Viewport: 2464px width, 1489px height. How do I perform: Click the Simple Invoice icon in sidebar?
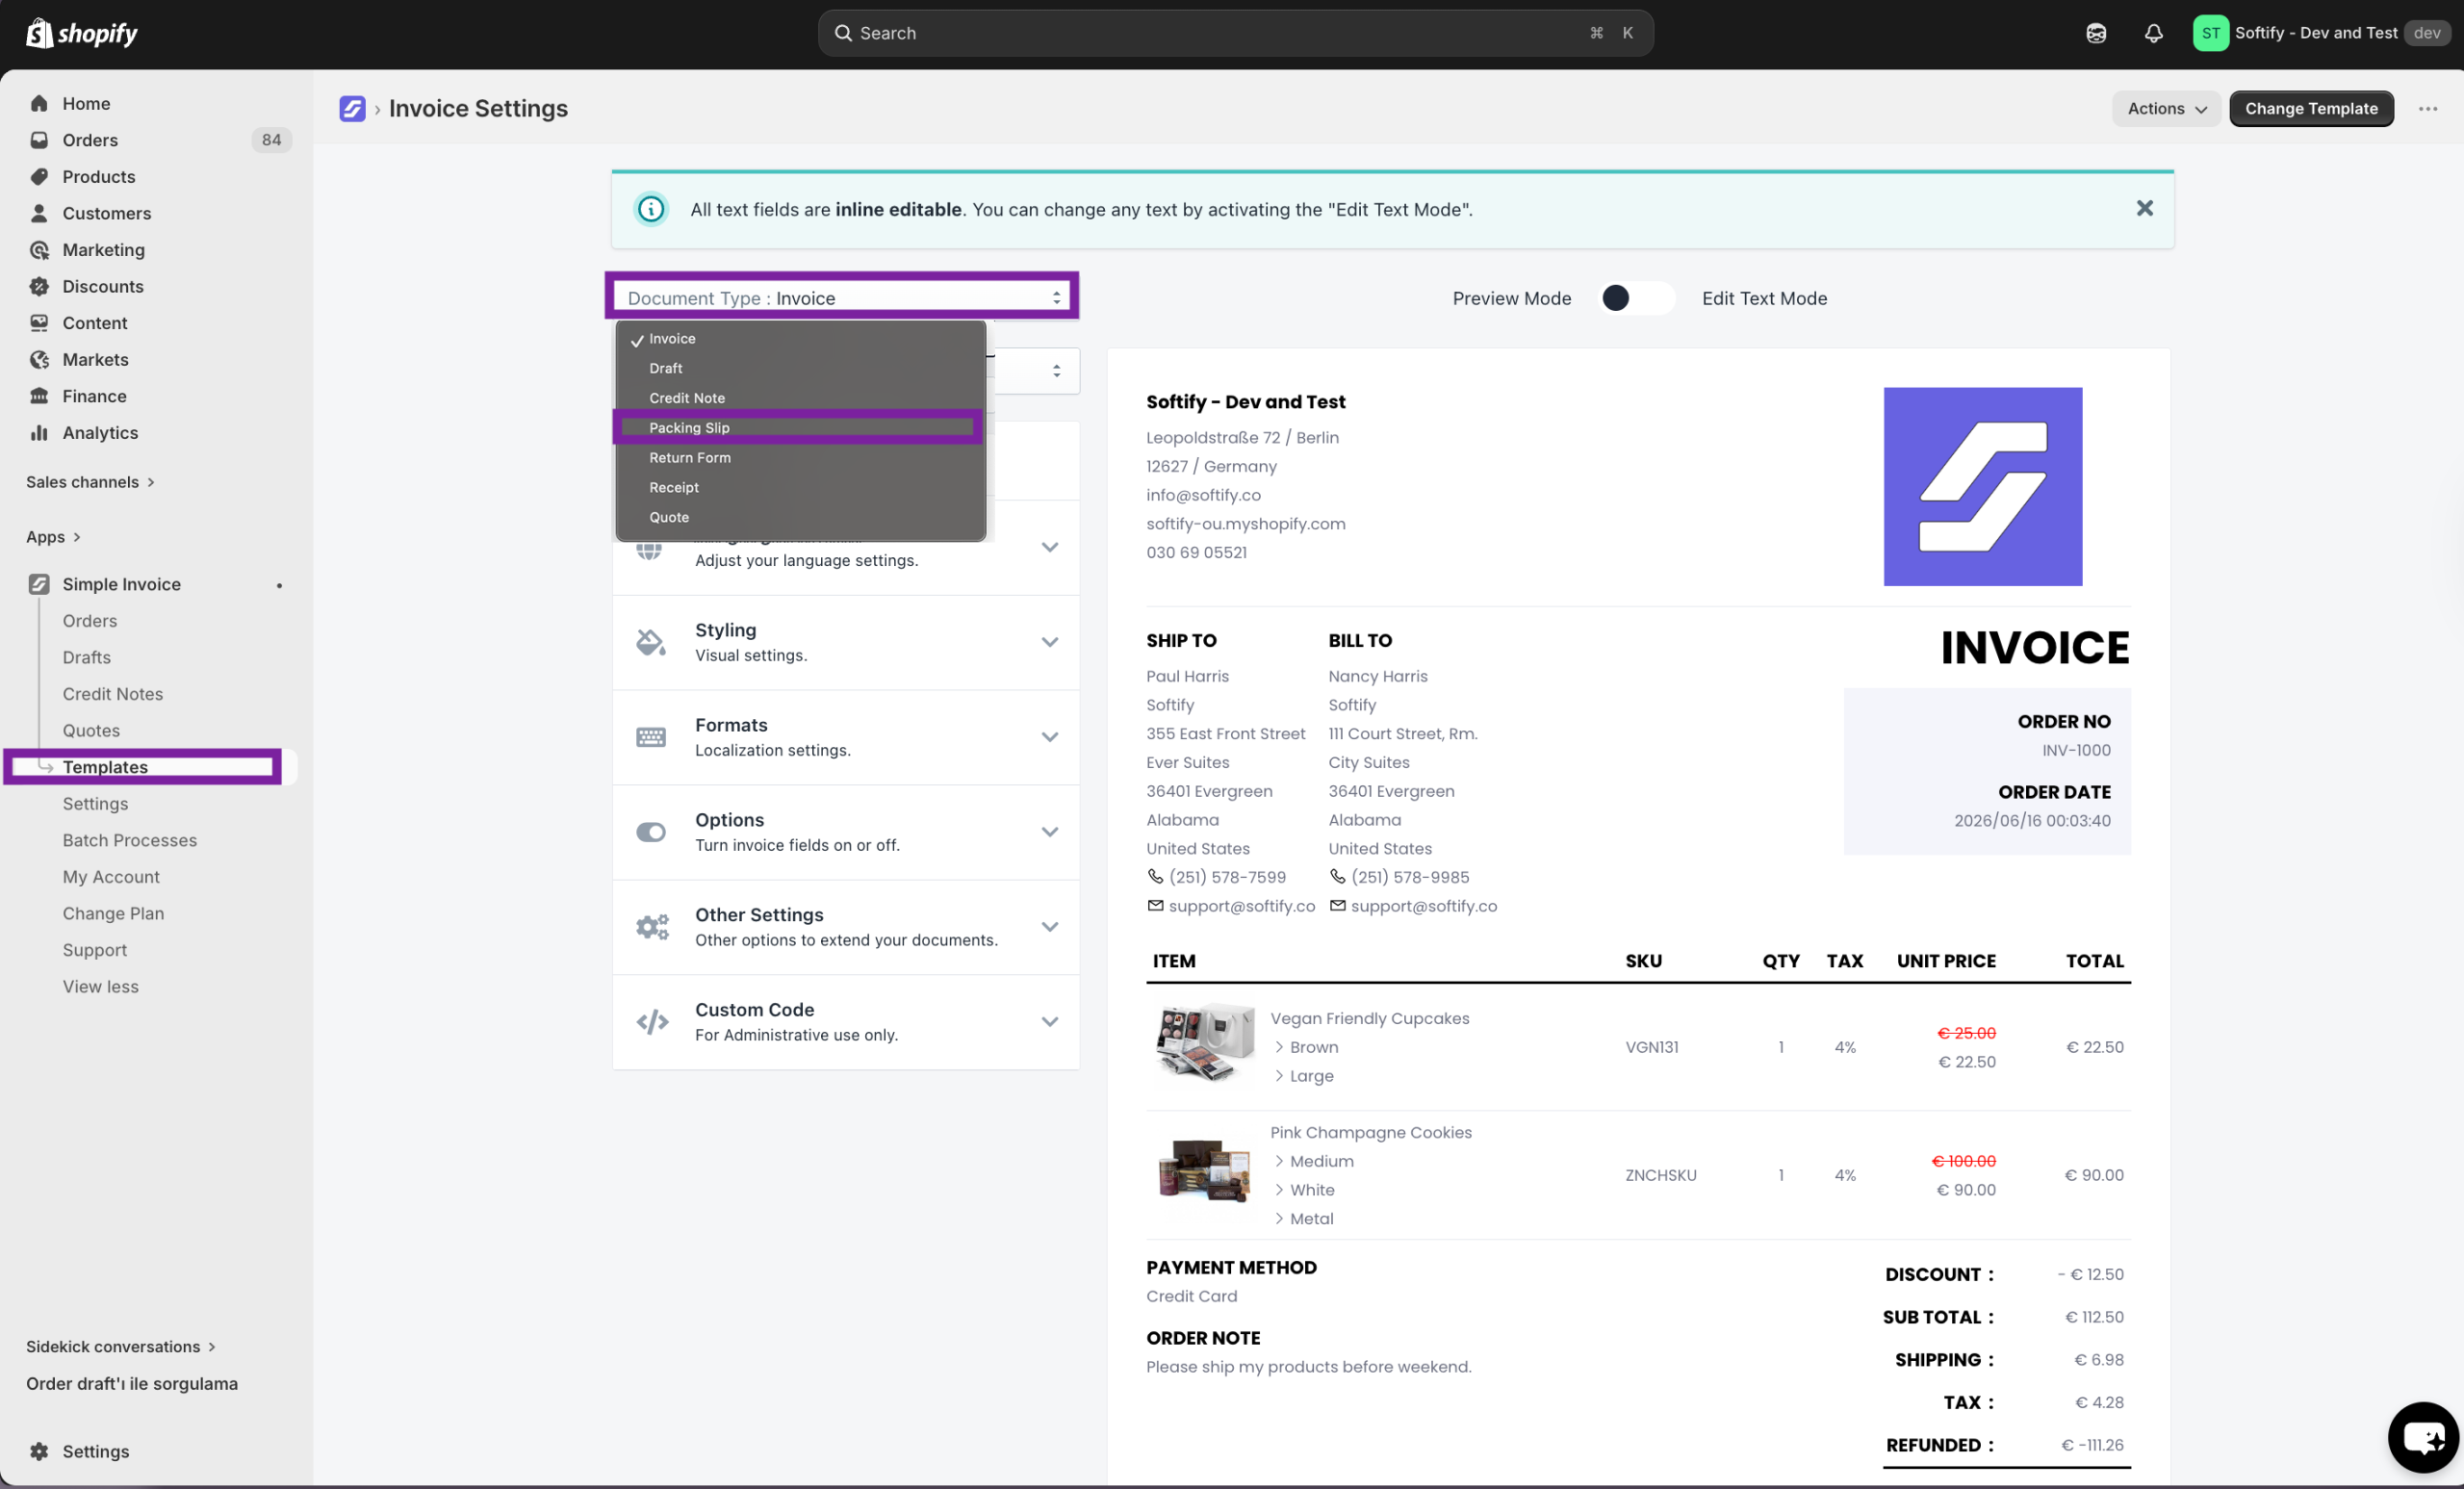point(39,584)
